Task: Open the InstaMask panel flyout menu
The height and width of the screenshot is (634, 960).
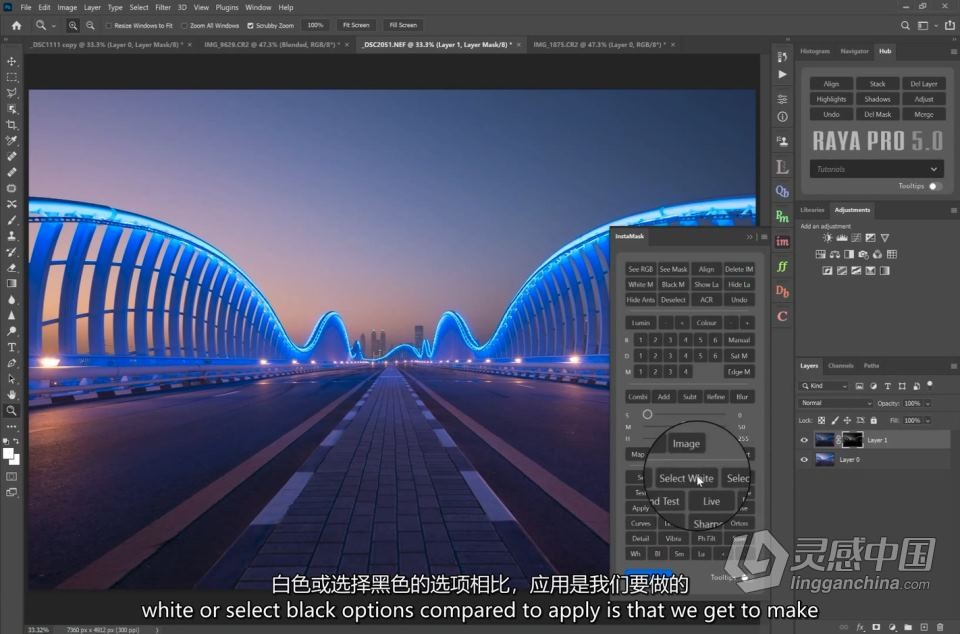Action: [x=763, y=237]
